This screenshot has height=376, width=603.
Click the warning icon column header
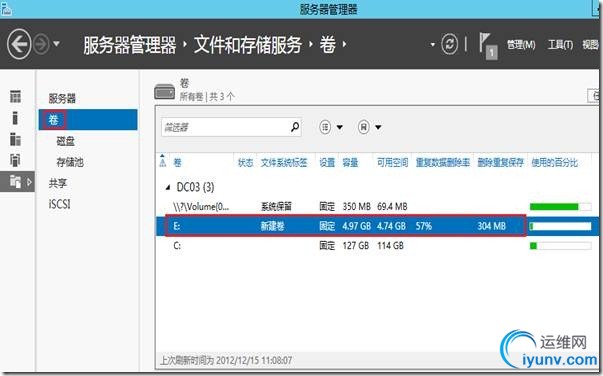tap(163, 161)
